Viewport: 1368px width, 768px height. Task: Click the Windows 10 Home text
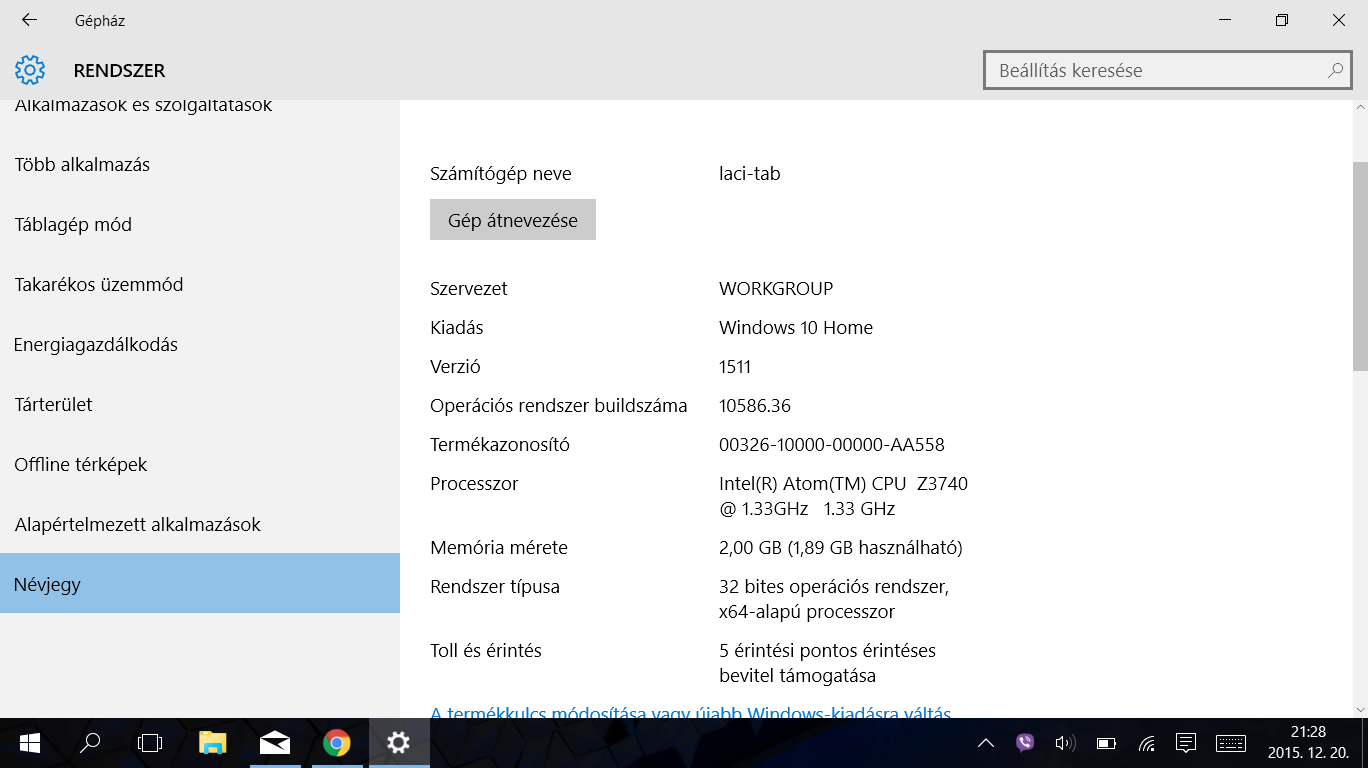pos(796,328)
